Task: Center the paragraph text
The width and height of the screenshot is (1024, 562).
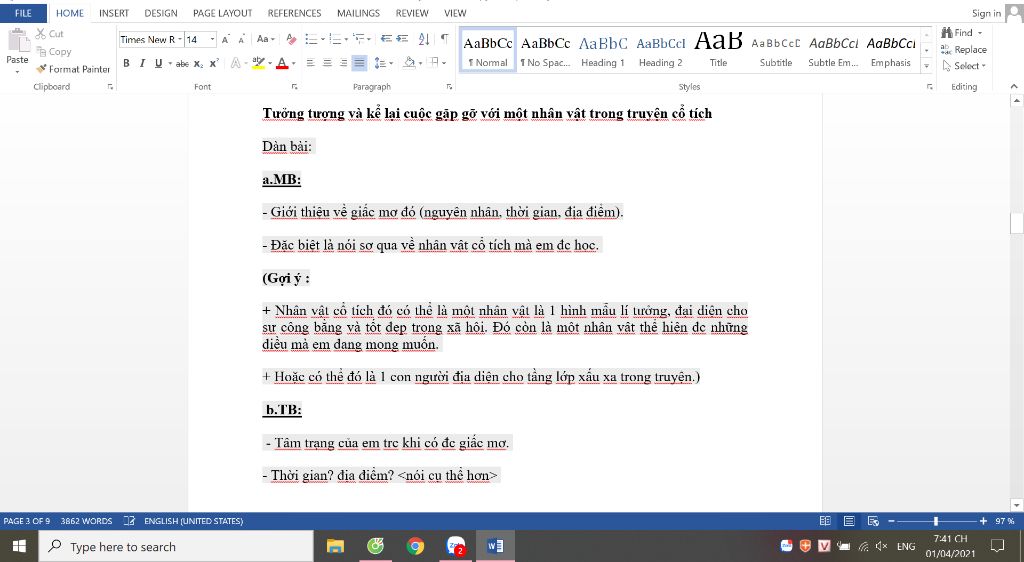Action: [327, 63]
